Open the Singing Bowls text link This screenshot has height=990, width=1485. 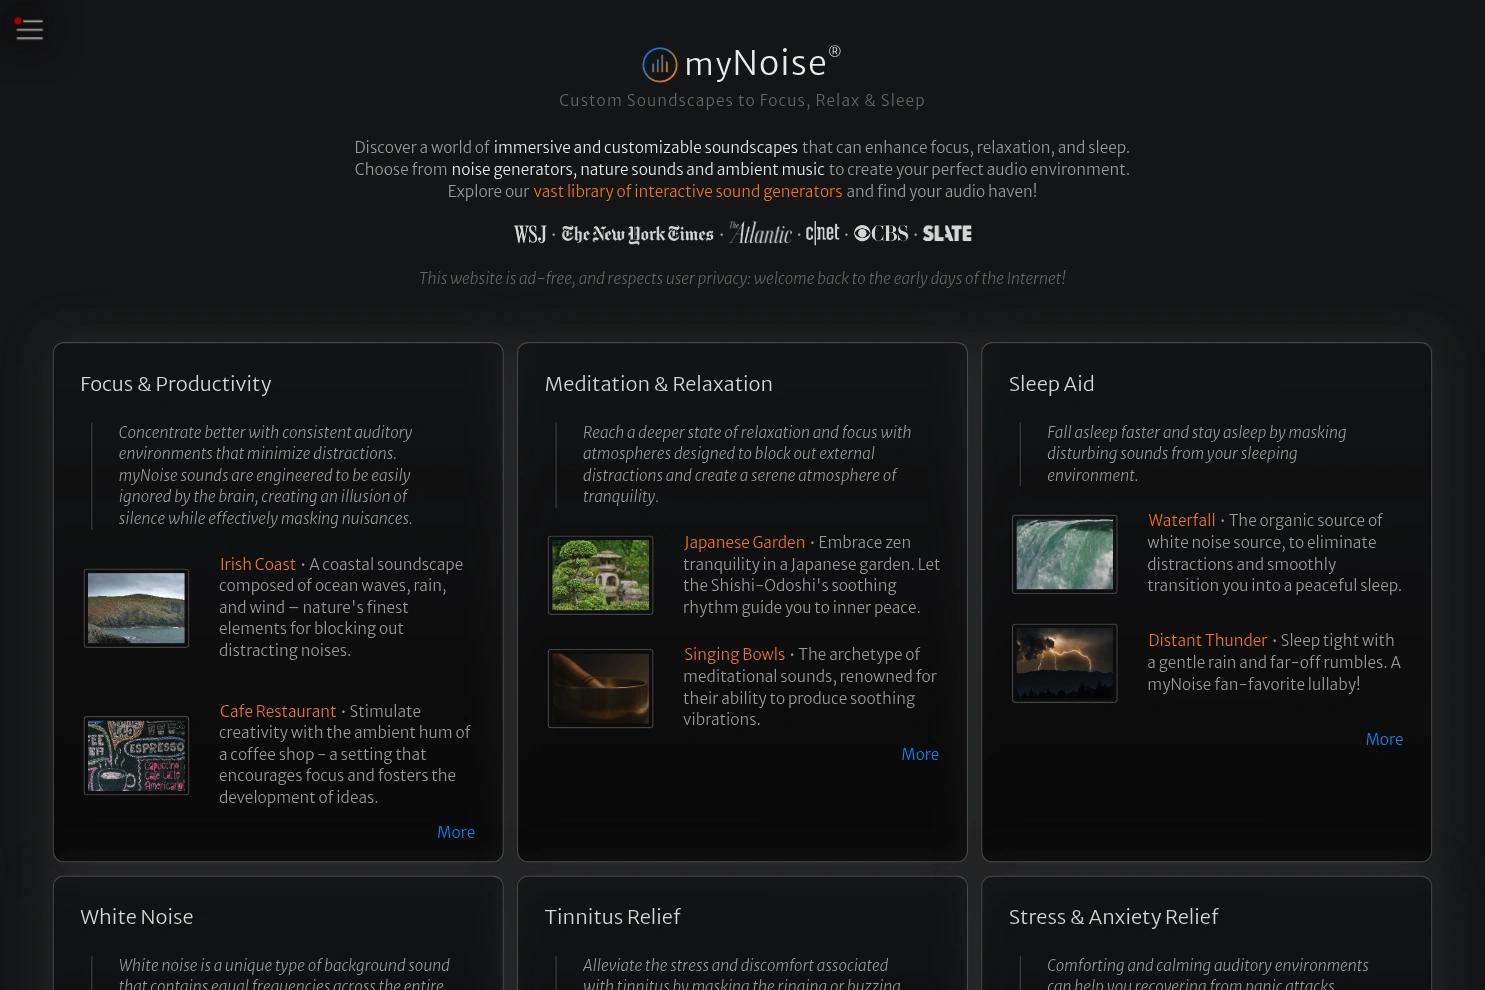pos(734,654)
